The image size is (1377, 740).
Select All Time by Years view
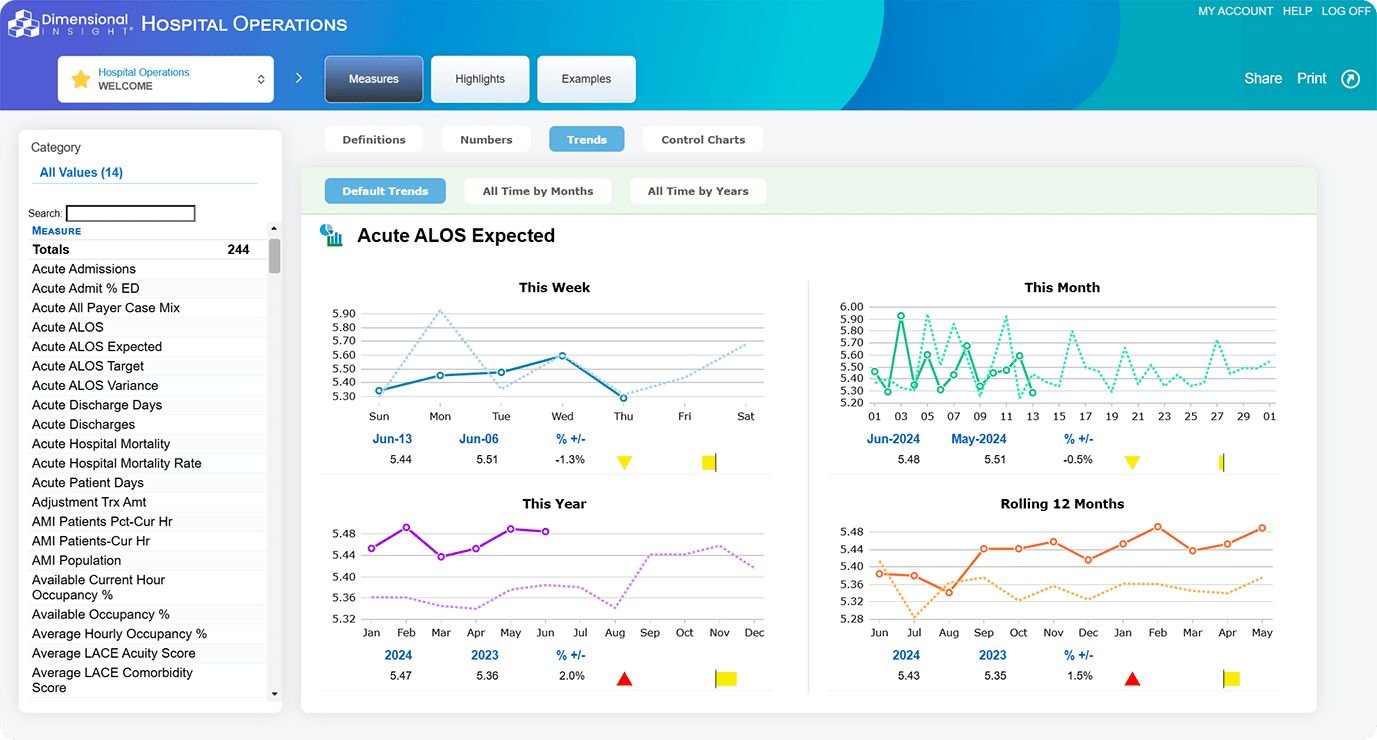pos(698,191)
